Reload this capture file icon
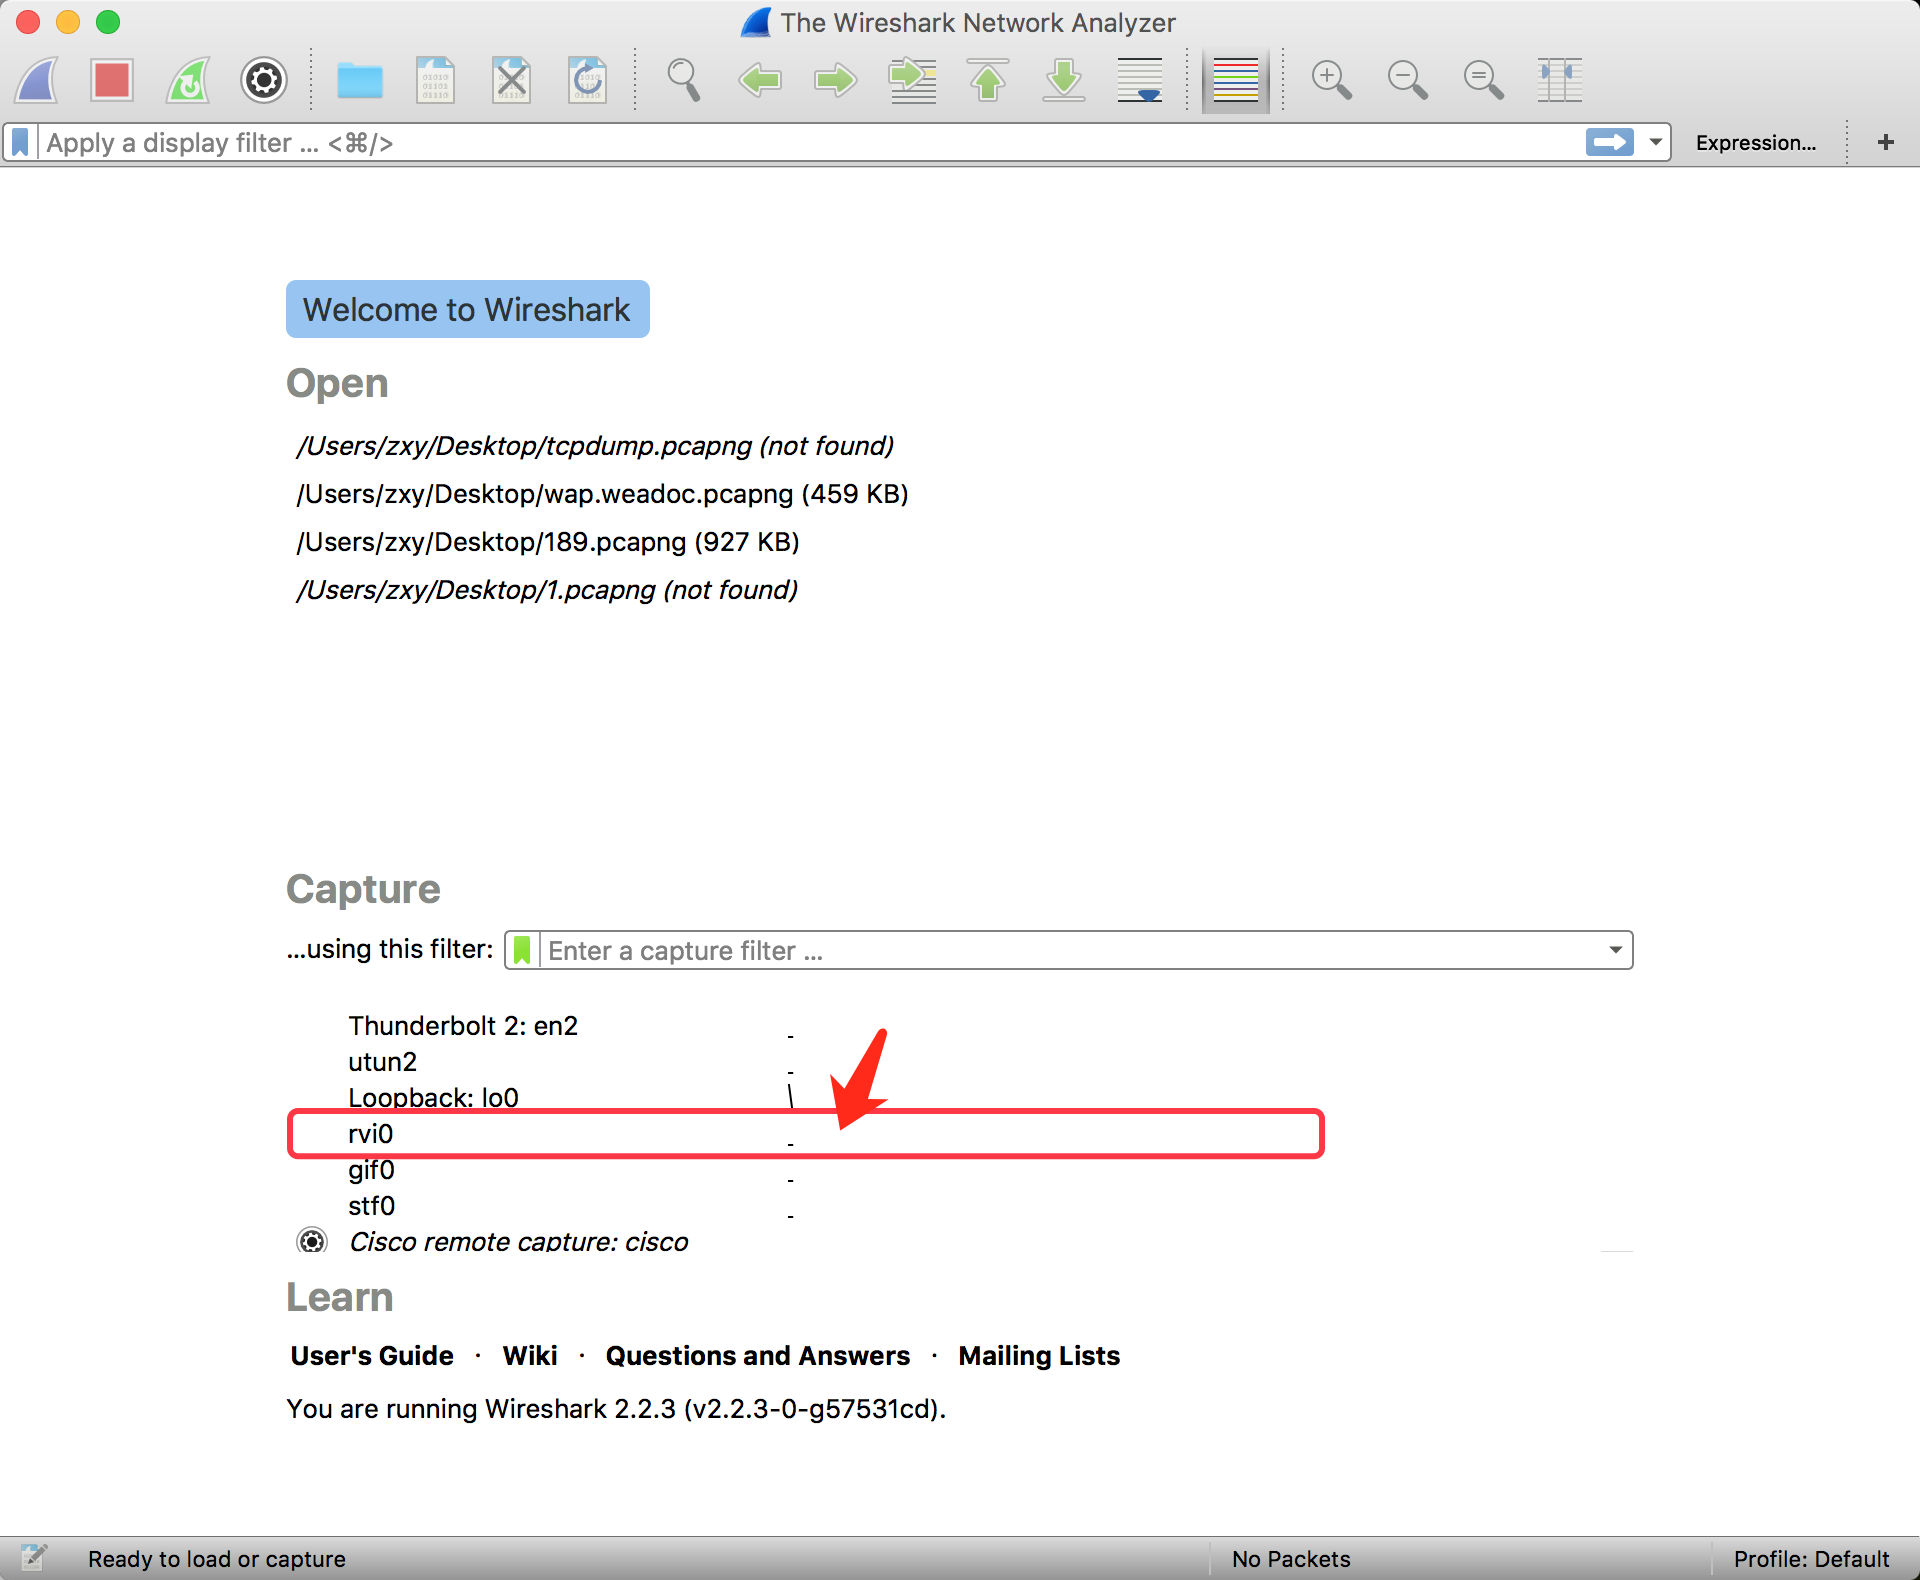This screenshot has height=1580, width=1920. click(588, 80)
